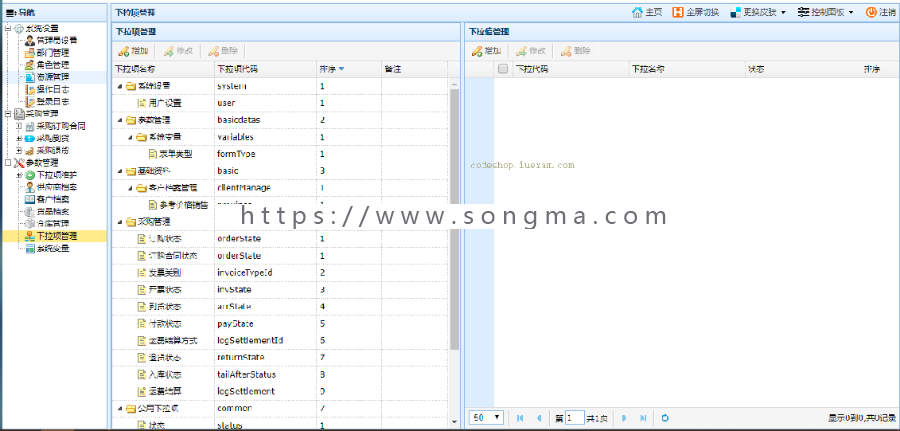The height and width of the screenshot is (431, 900).
Task: Click 修改 in the 下拉项管理 toolbar
Action: coord(178,51)
